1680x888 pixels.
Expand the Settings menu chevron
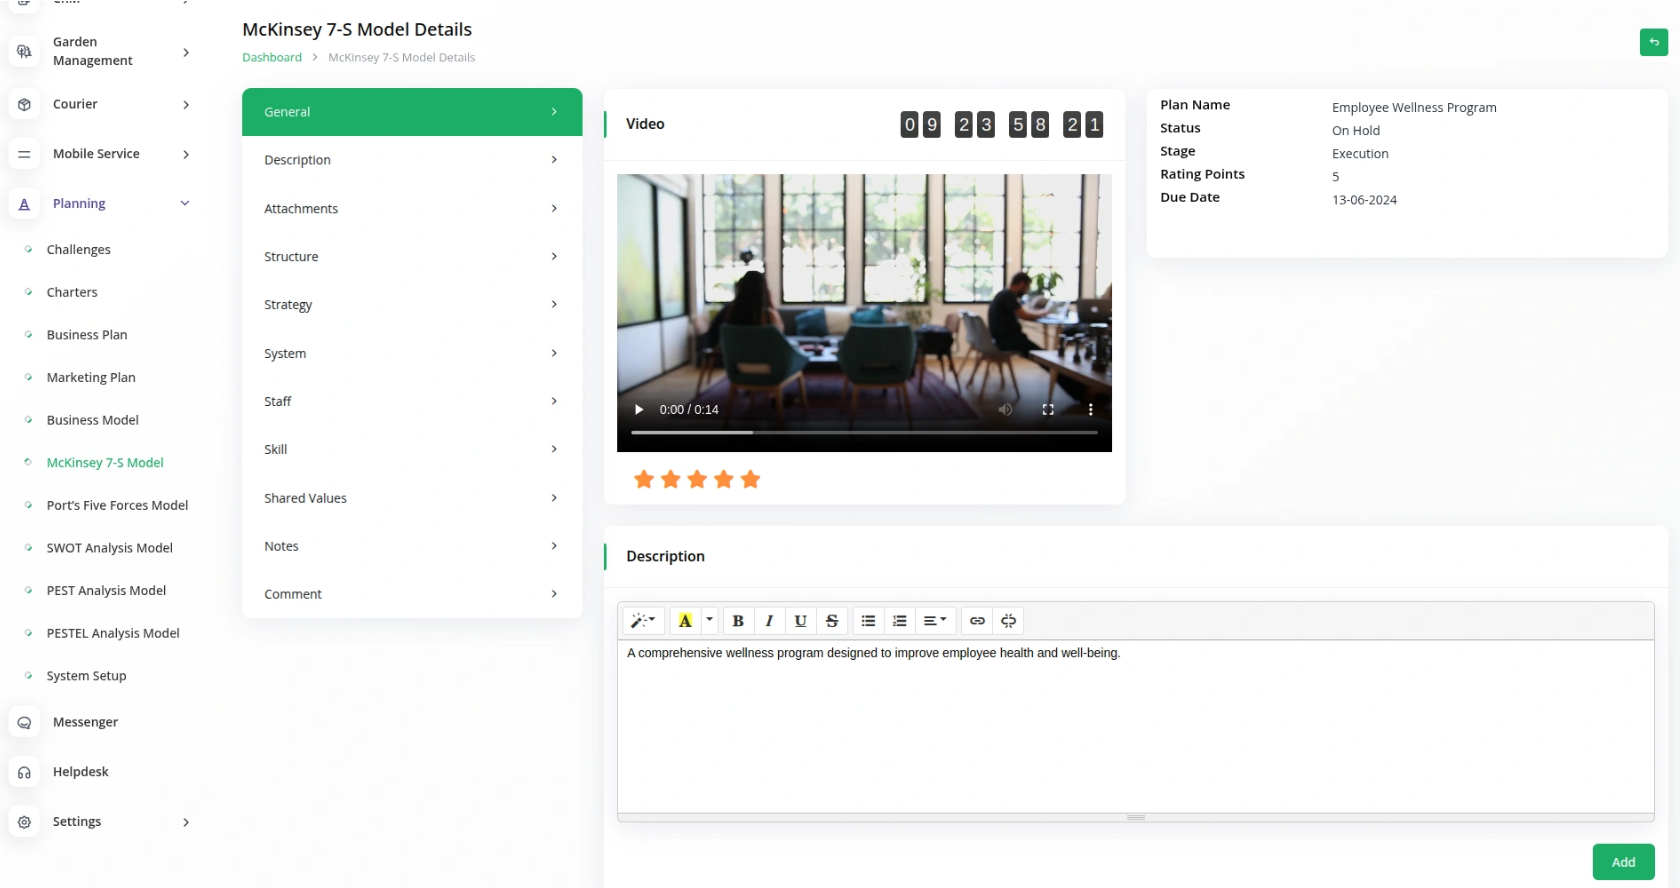pos(186,822)
